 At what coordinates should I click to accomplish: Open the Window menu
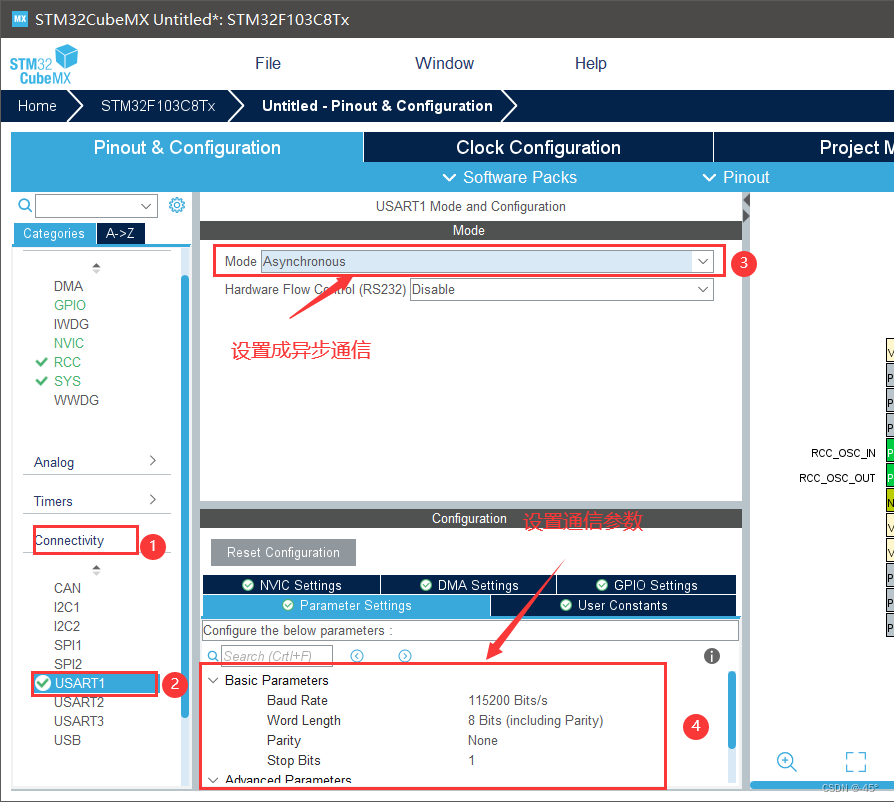[444, 63]
